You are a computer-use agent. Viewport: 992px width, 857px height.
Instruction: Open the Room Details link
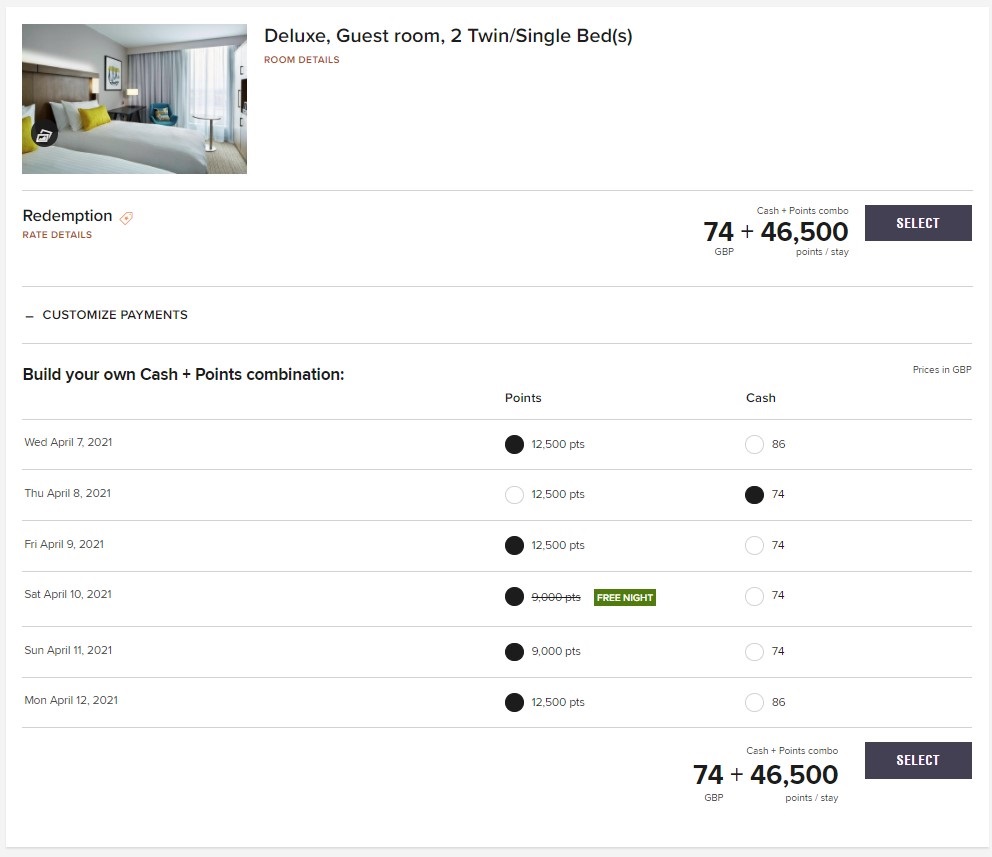(302, 59)
